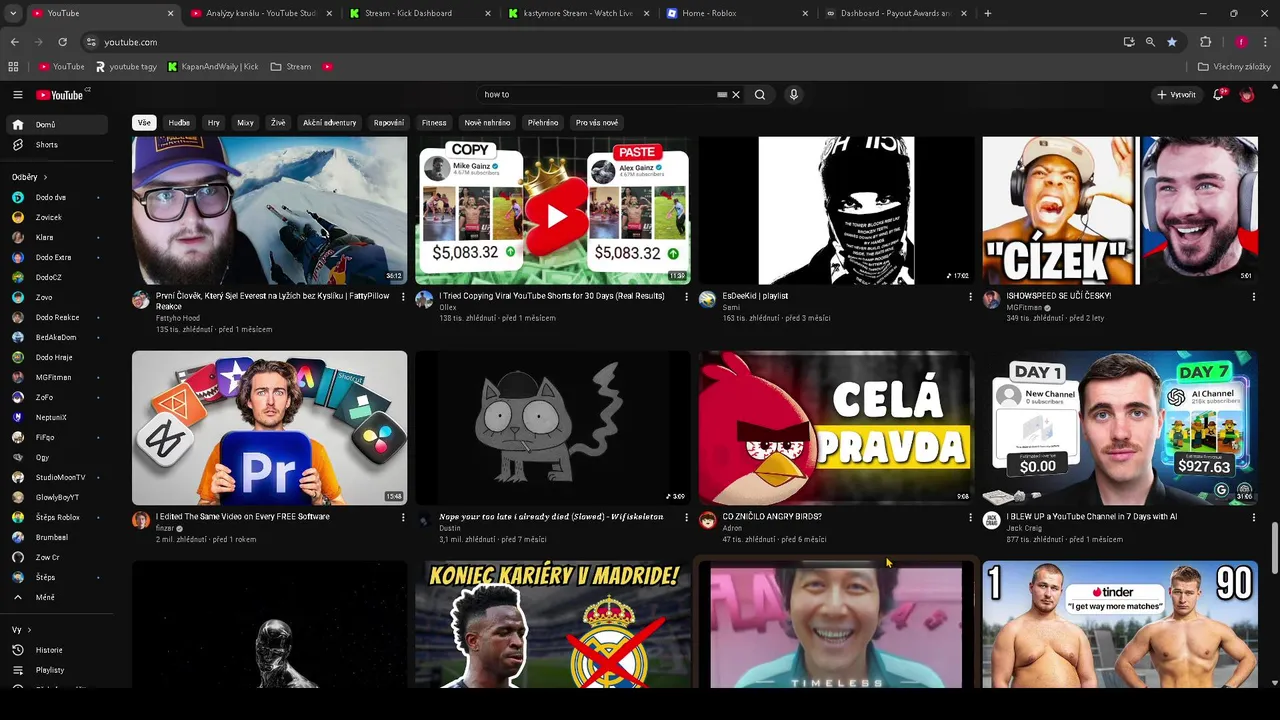Image resolution: width=1280 pixels, height=720 pixels.
Task: Open the YouTube hamburger guide menu
Action: tap(17, 95)
